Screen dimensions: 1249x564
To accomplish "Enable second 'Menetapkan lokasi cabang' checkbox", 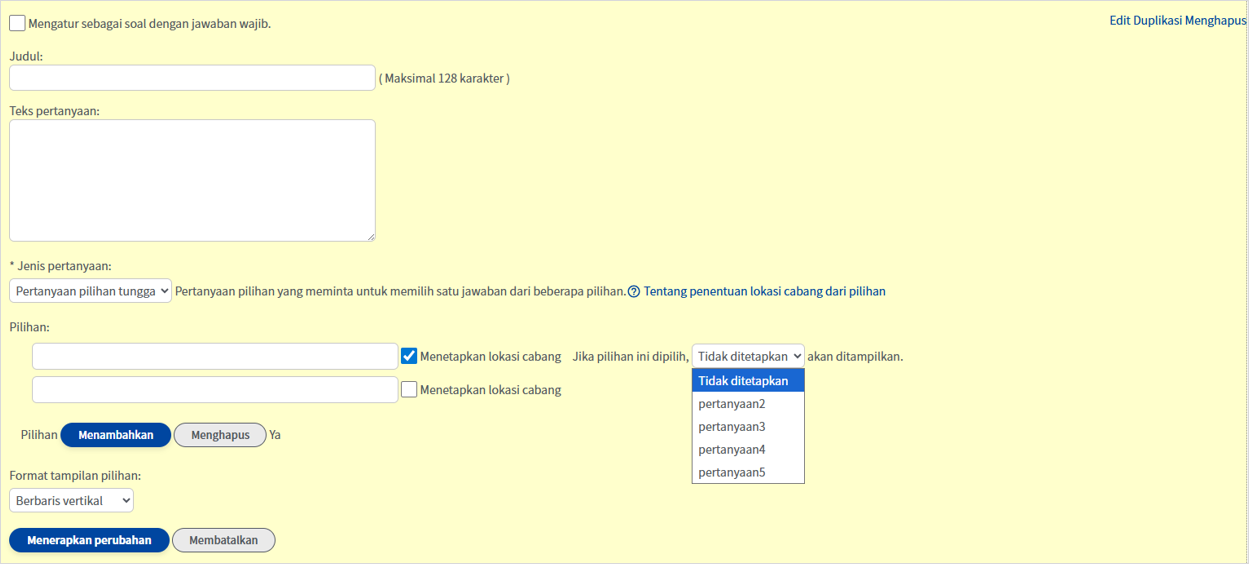I will 409,390.
